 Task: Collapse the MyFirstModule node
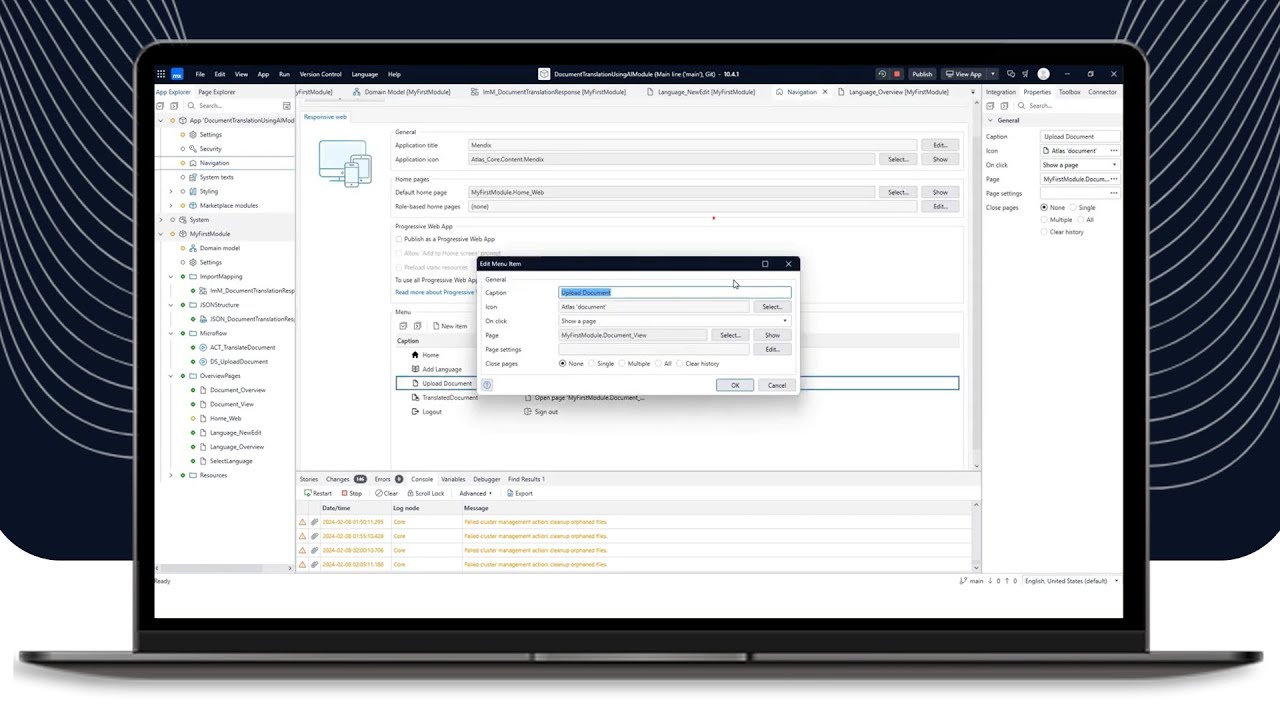point(160,234)
